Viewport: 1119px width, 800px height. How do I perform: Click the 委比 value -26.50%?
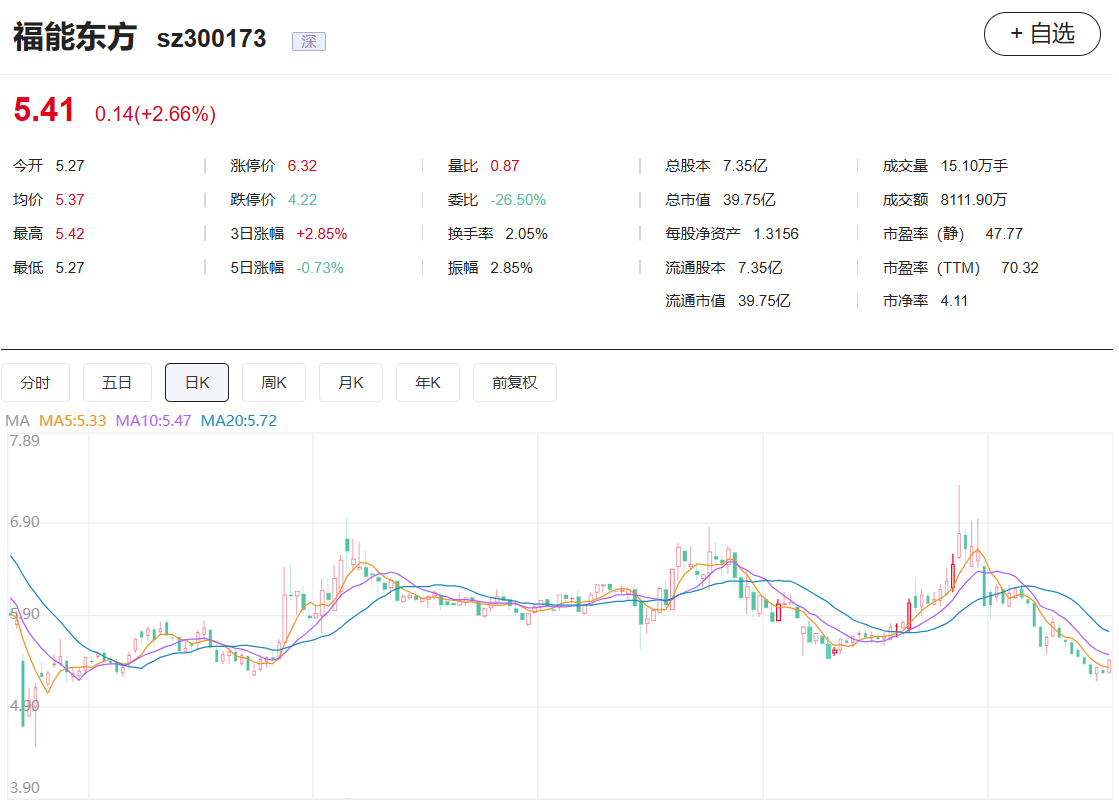[x=518, y=200]
